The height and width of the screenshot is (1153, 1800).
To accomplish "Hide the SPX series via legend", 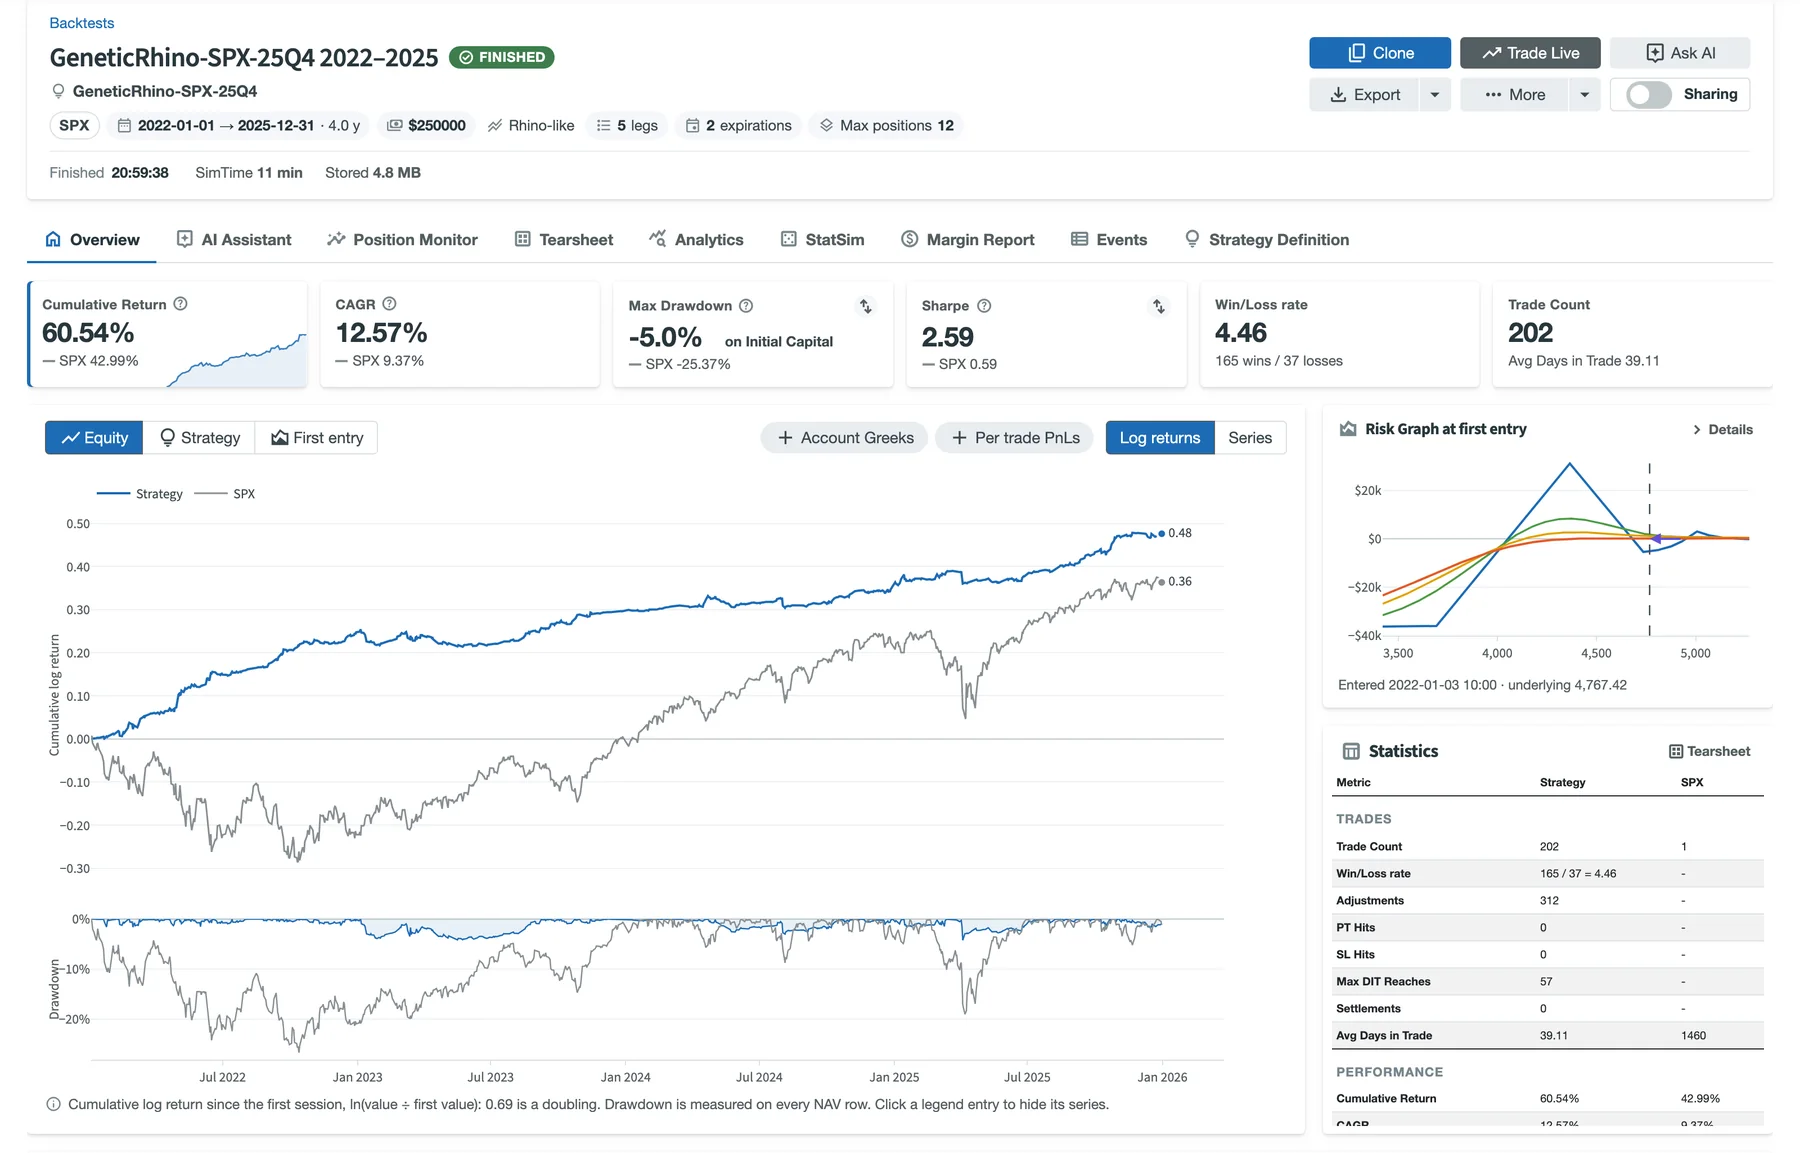I will click(226, 494).
